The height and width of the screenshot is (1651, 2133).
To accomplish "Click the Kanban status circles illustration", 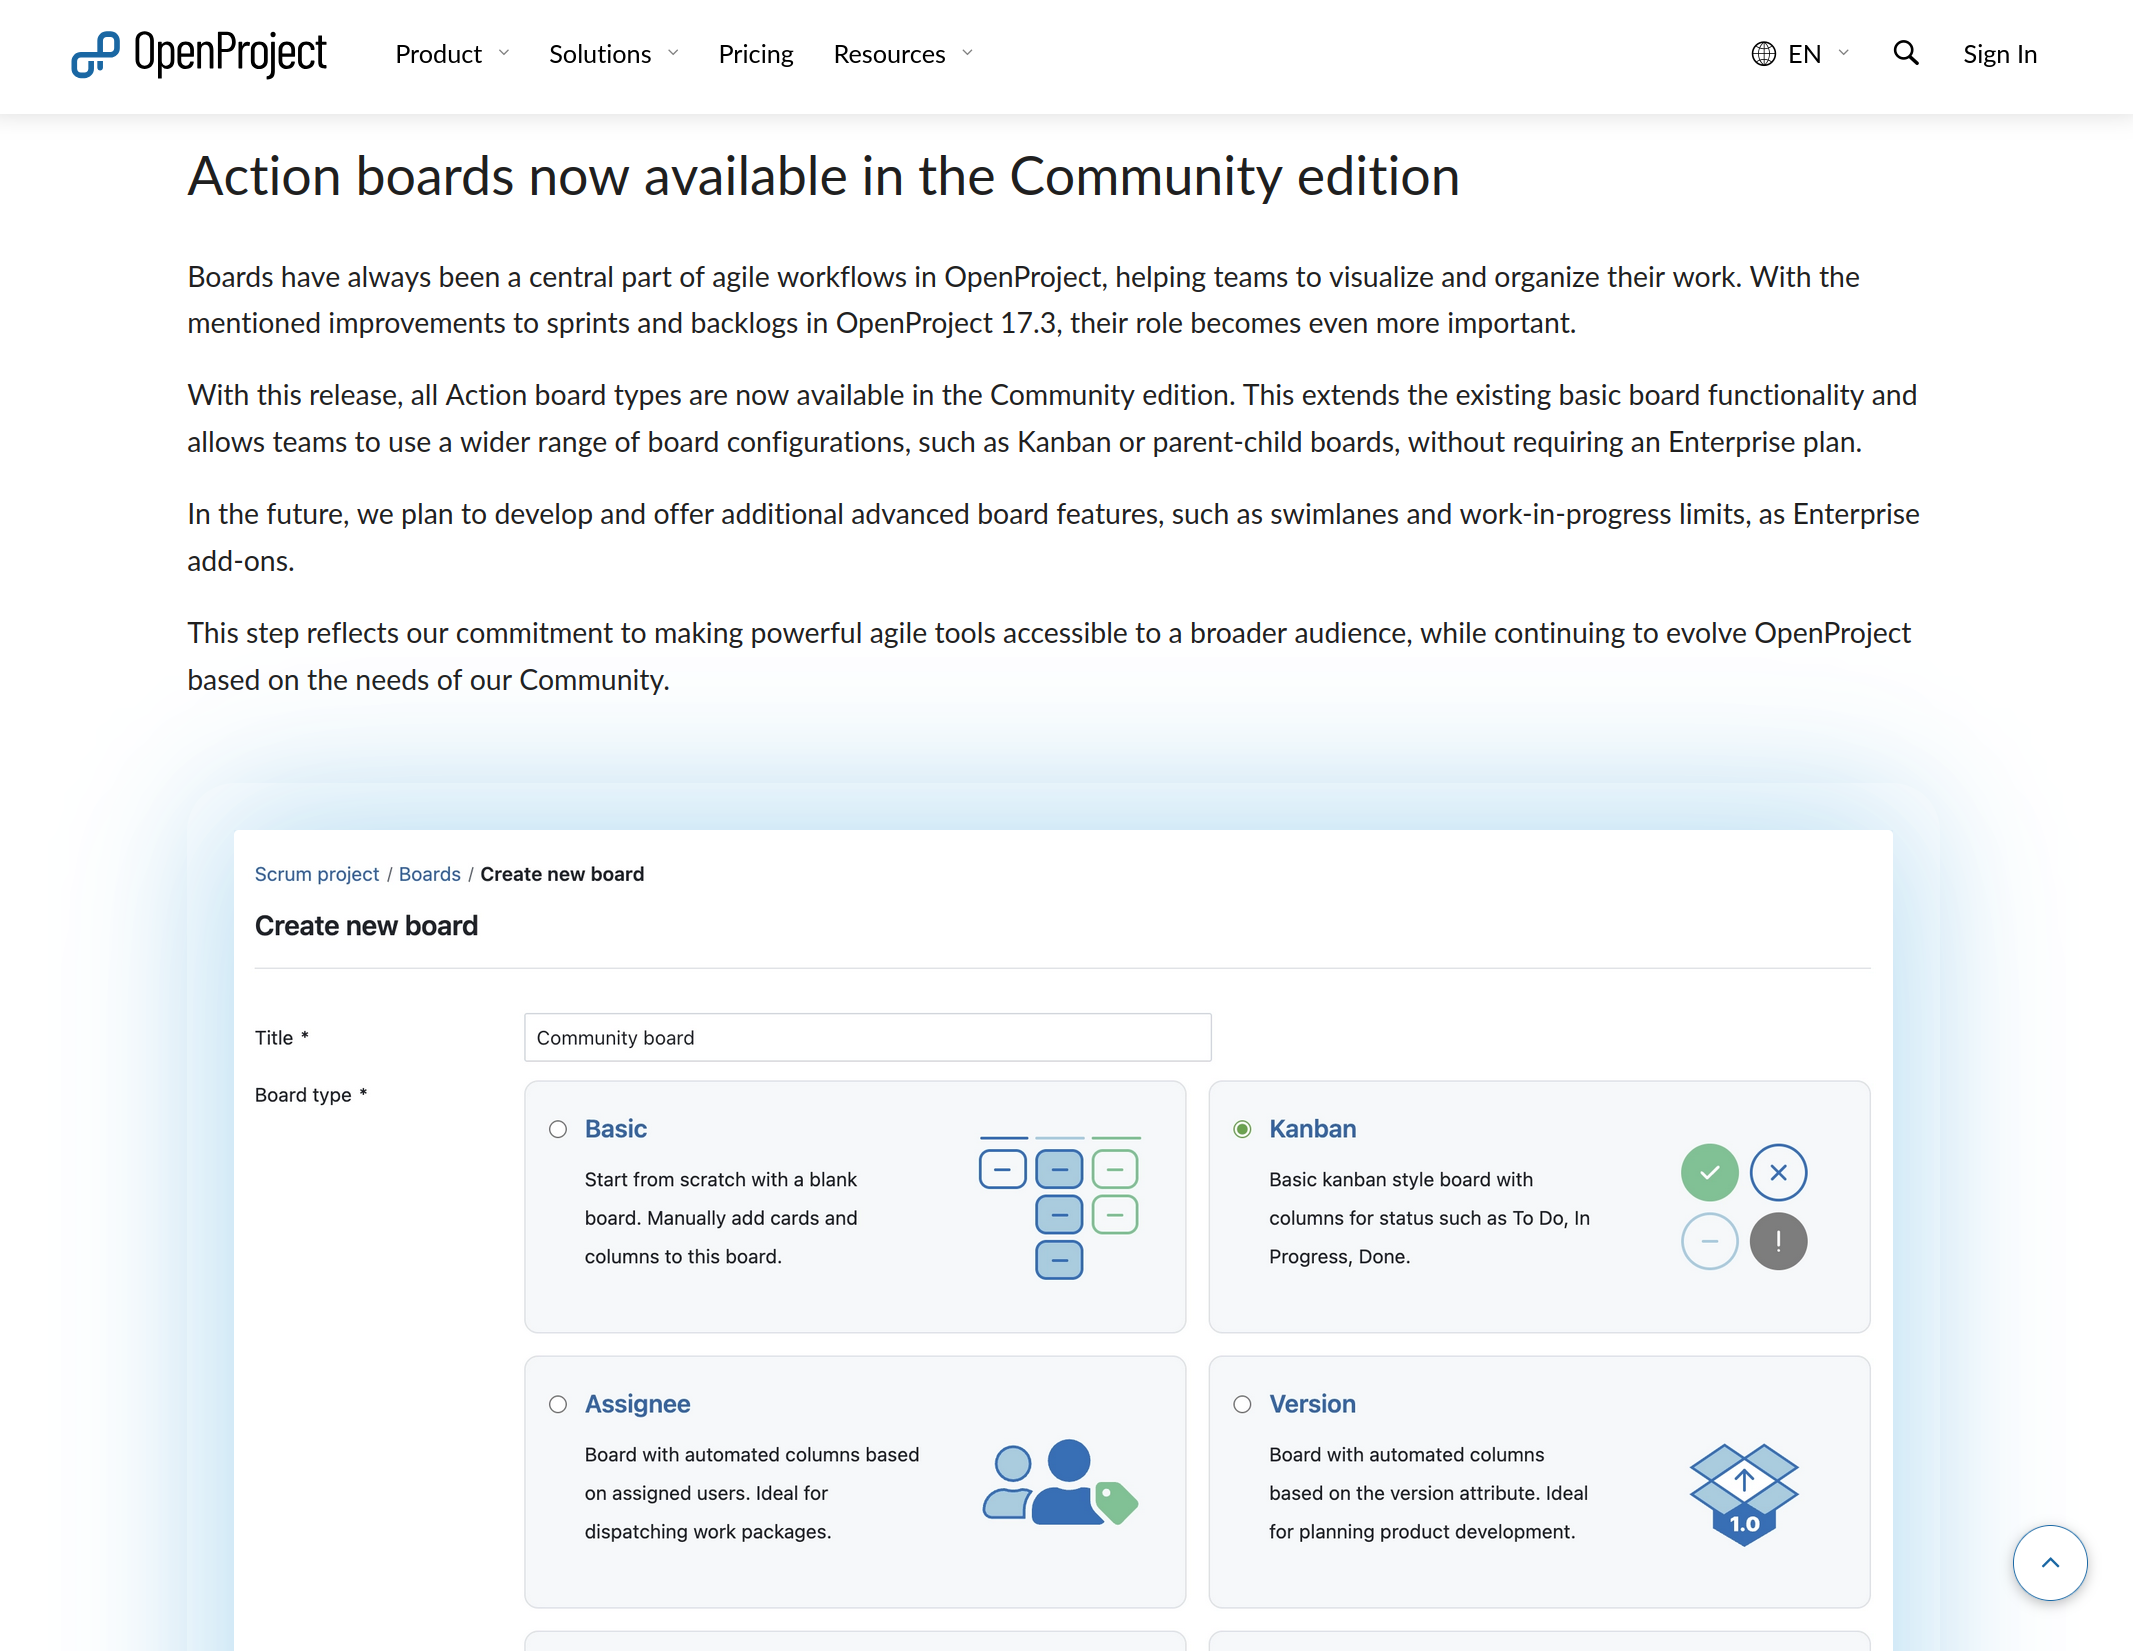I will pos(1744,1207).
